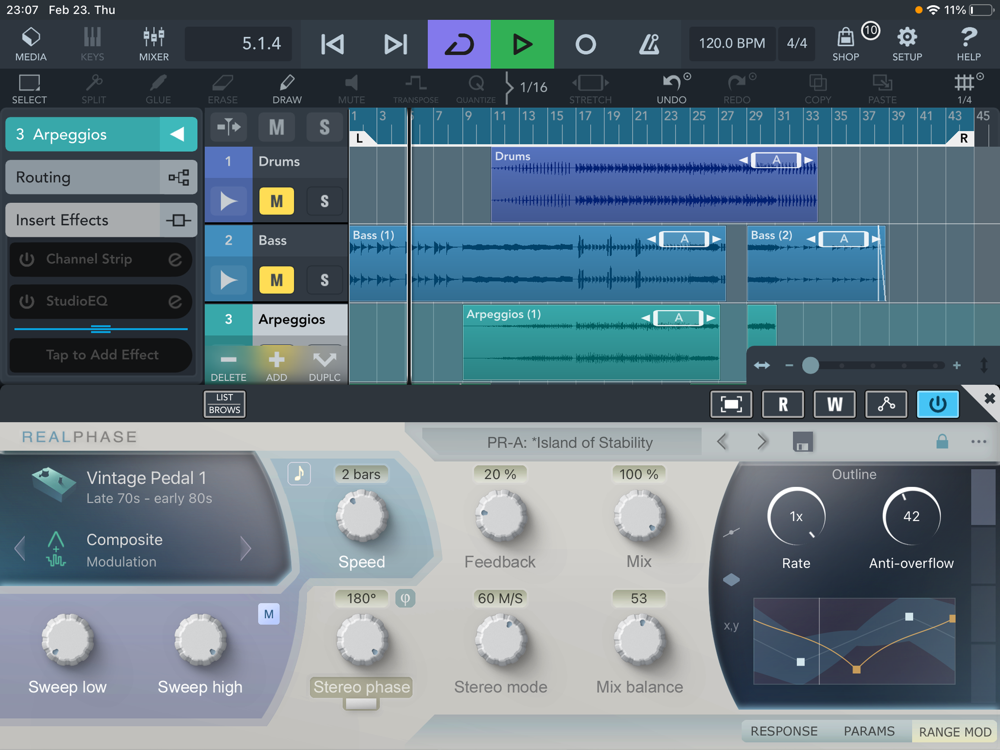The width and height of the screenshot is (1000, 750).
Task: Start playback with green play button
Action: coord(522,44)
